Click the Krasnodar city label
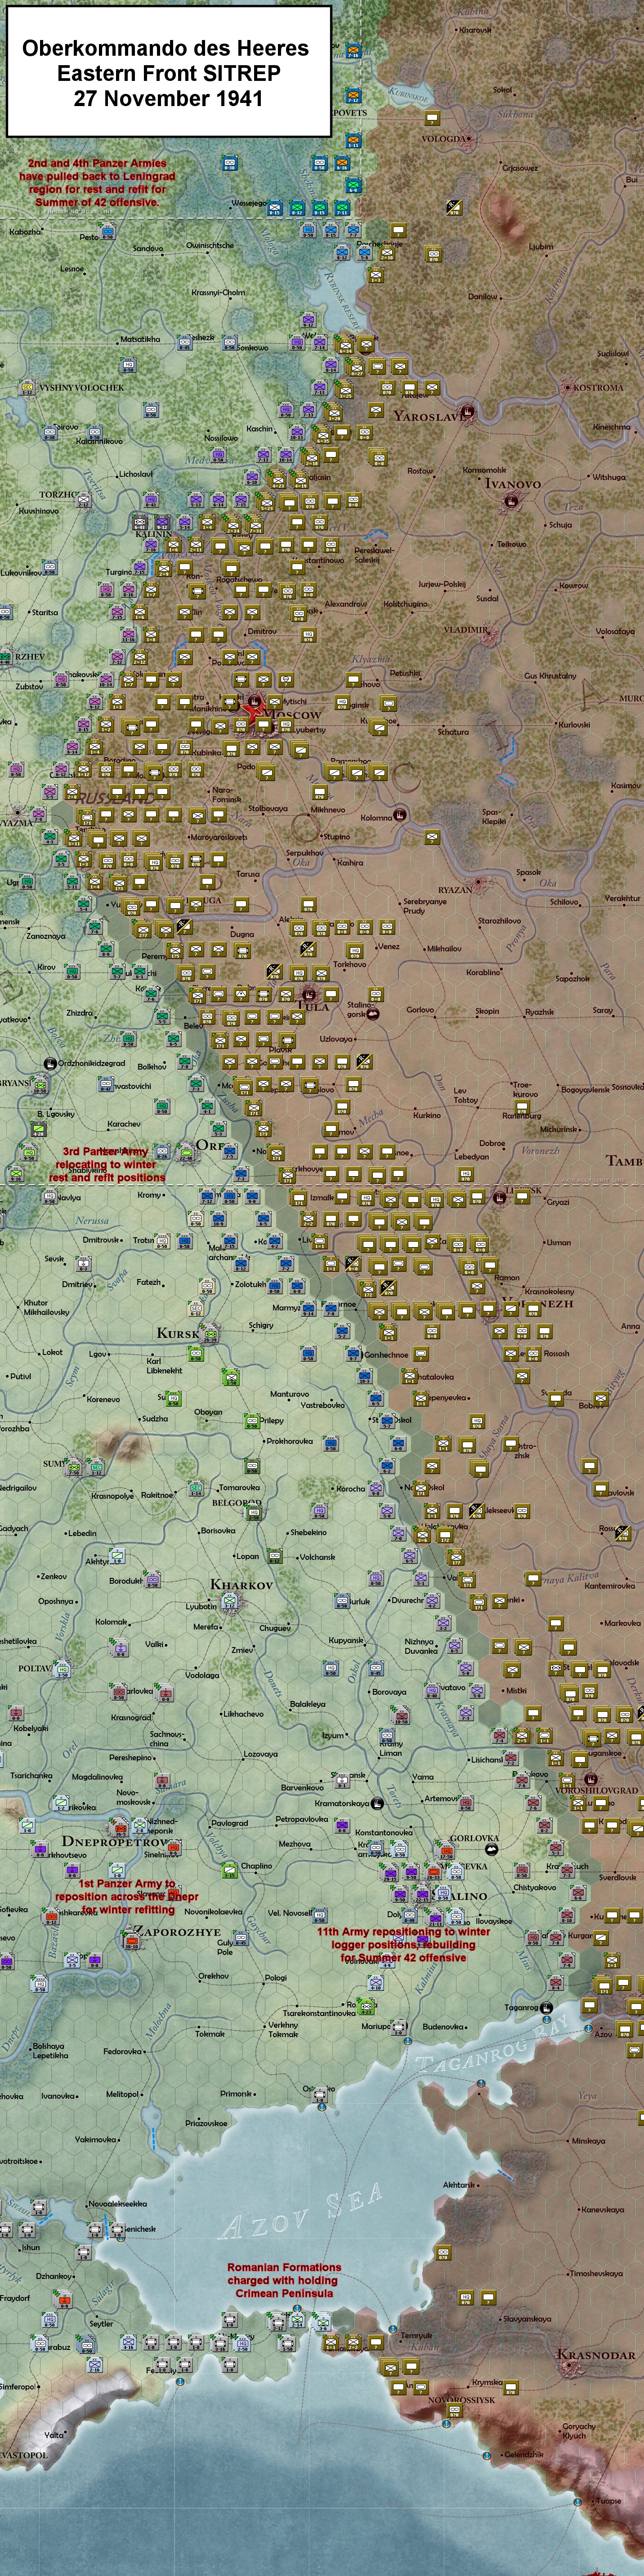 pos(596,2354)
